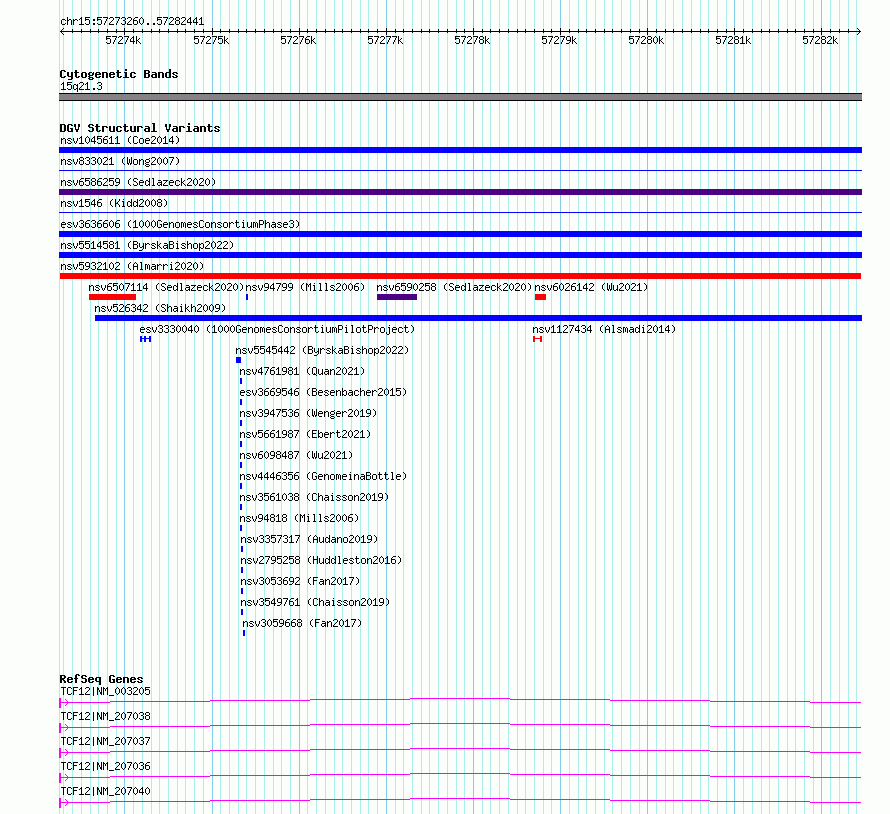Viewport: 890px width, 814px height.
Task: Click esv3636606 (1000GenomesConsortiumPhase3) label
Action: (x=180, y=224)
